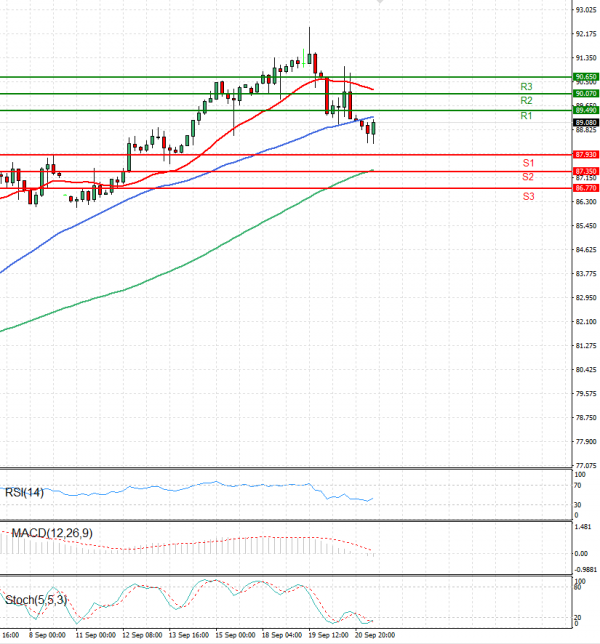The height and width of the screenshot is (644, 600).
Task: Click the 82.950 price axis value
Action: click(x=586, y=297)
